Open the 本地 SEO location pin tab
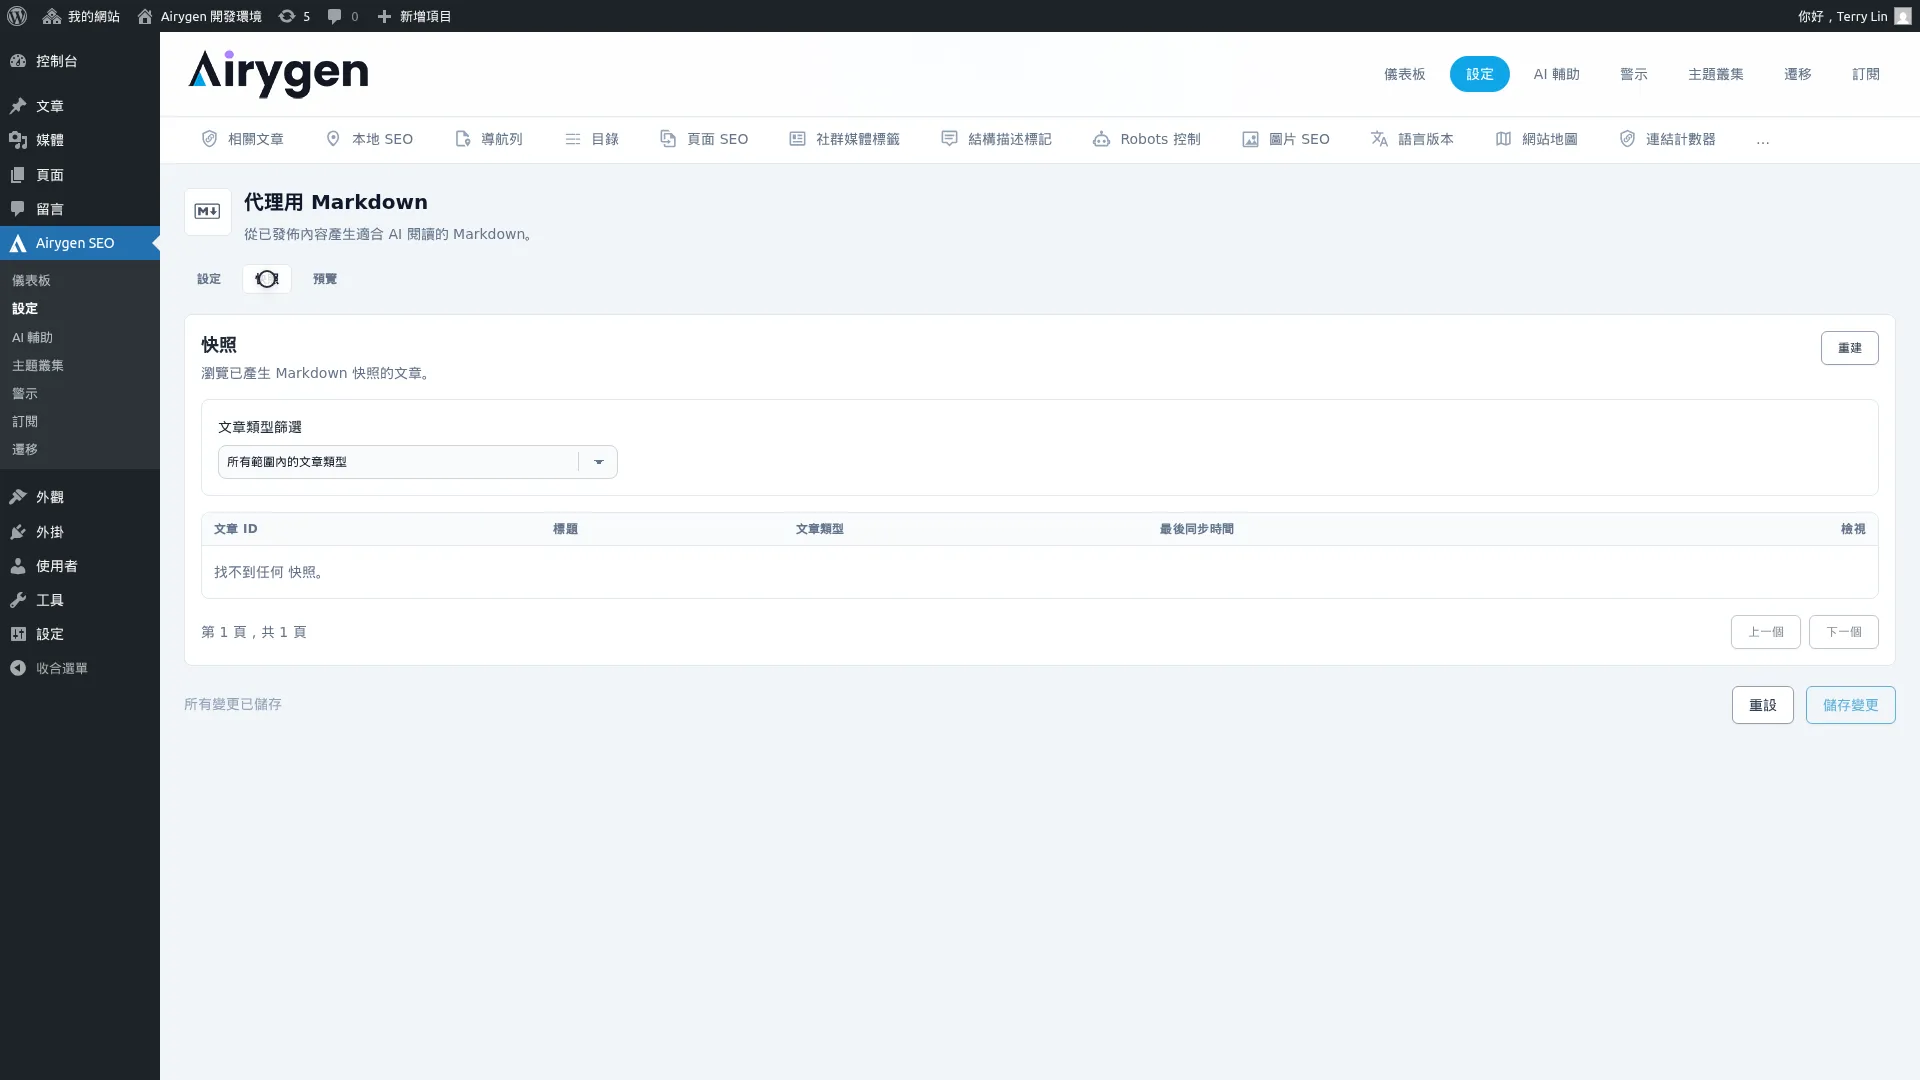The height and width of the screenshot is (1080, 1920). (369, 139)
